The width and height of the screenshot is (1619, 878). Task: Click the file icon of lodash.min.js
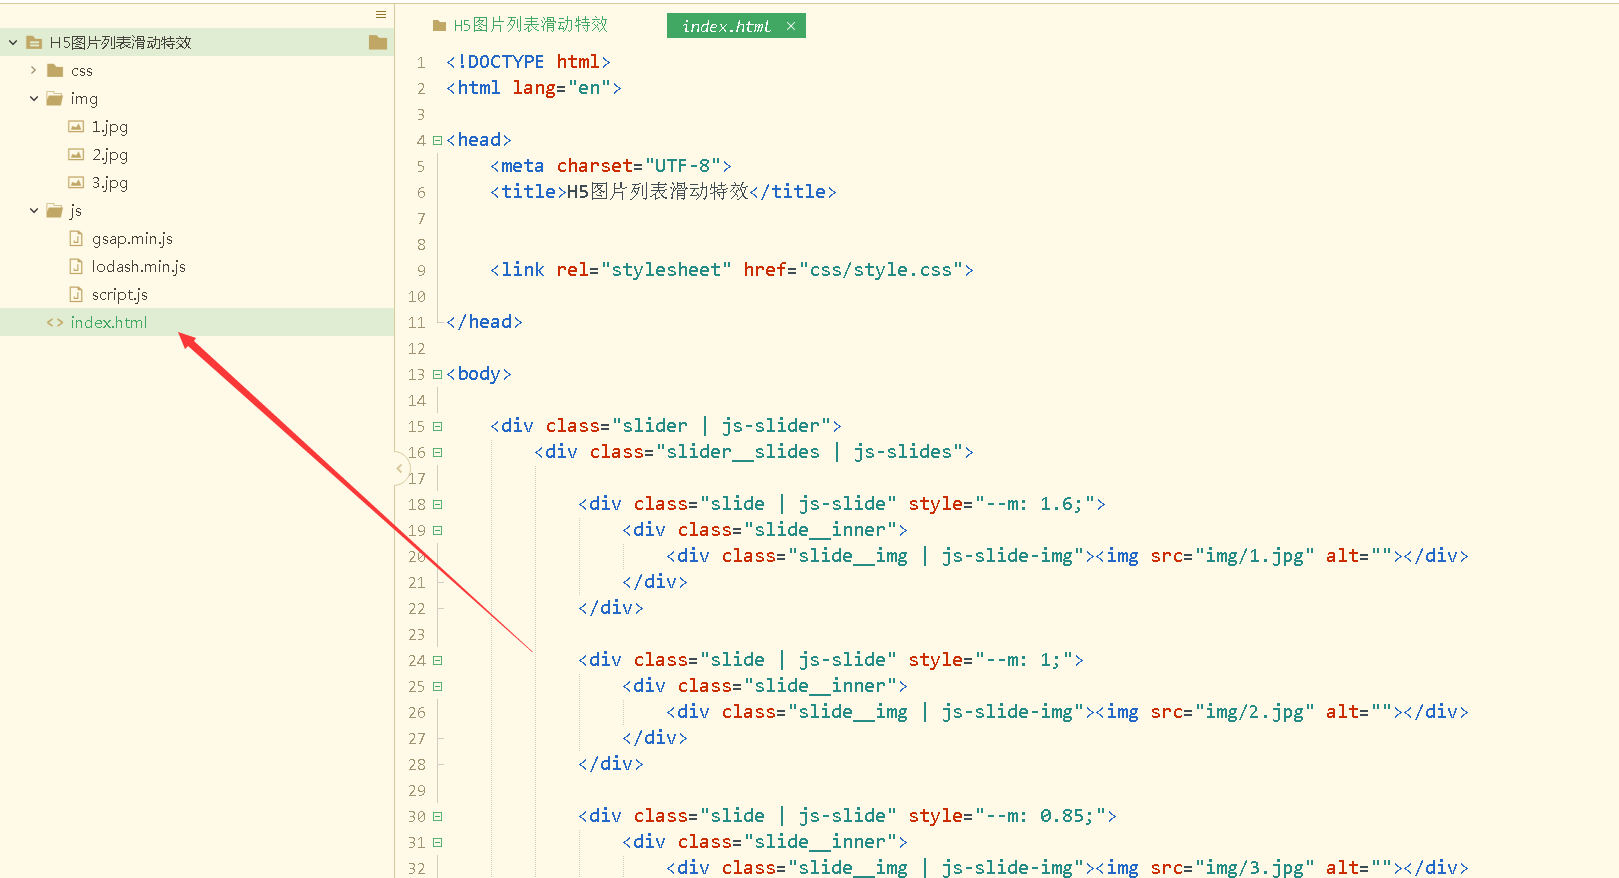pyautogui.click(x=76, y=266)
